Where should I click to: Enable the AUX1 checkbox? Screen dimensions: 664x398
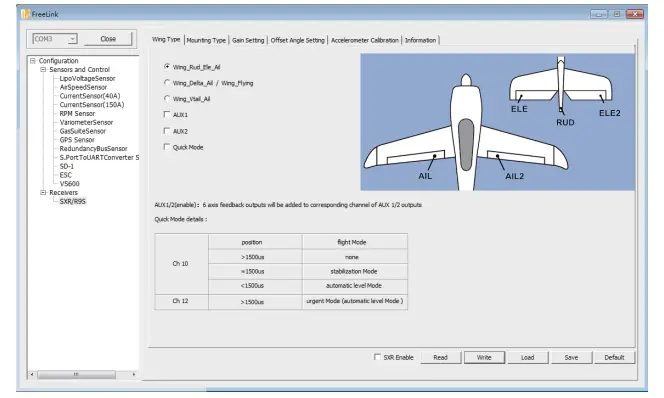[x=167, y=114]
